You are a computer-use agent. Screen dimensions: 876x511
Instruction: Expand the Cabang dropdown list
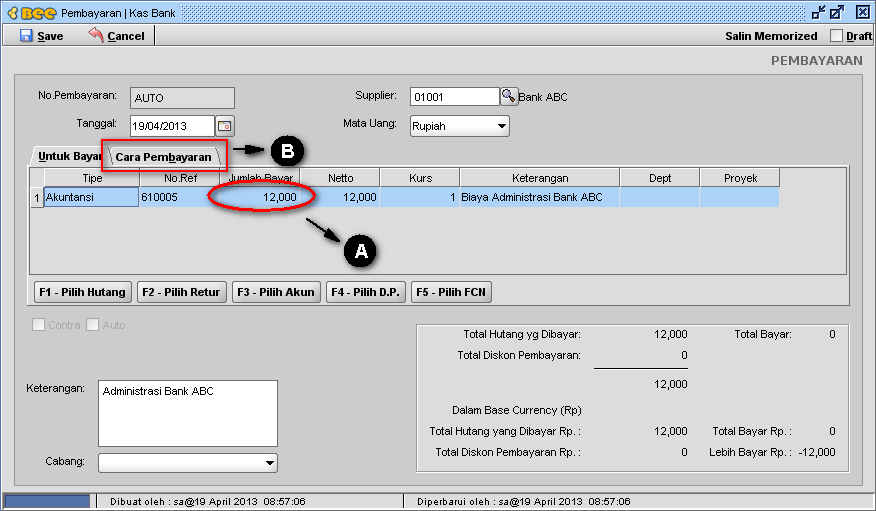269,463
